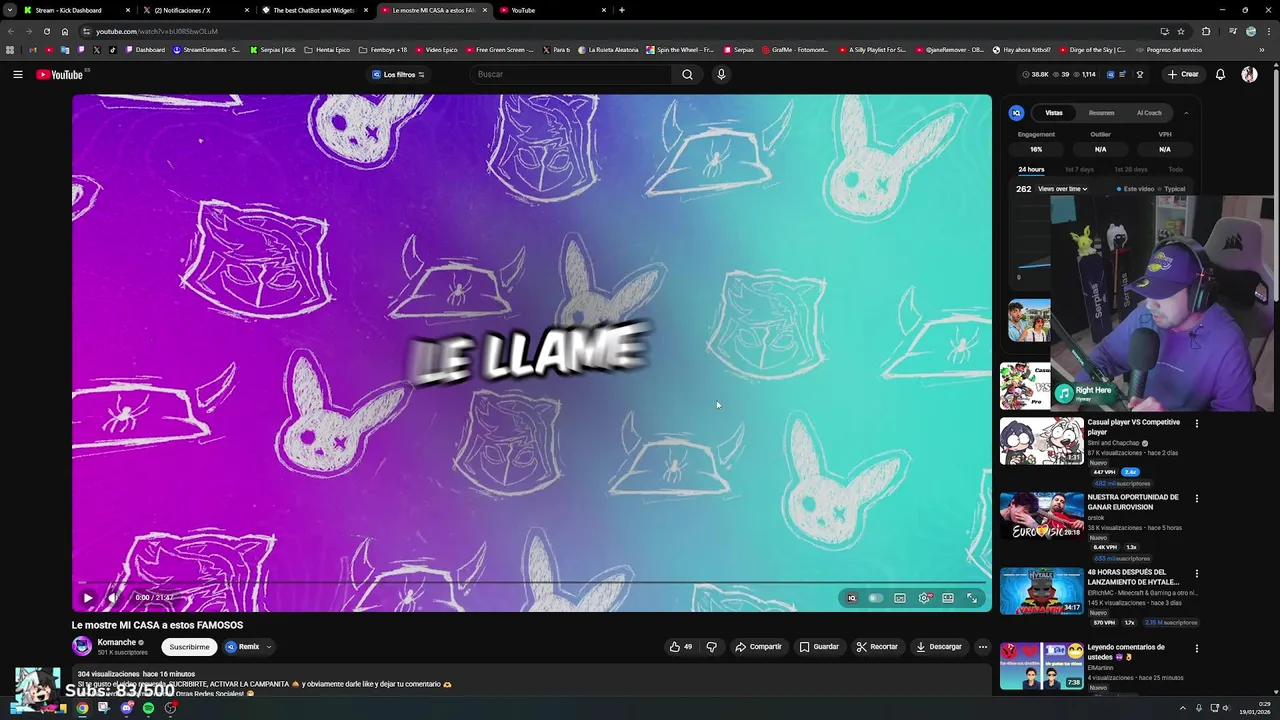Open options for Nuestra Oportunidad Eurovision video
This screenshot has height=720, width=1280.
pos(1197,498)
